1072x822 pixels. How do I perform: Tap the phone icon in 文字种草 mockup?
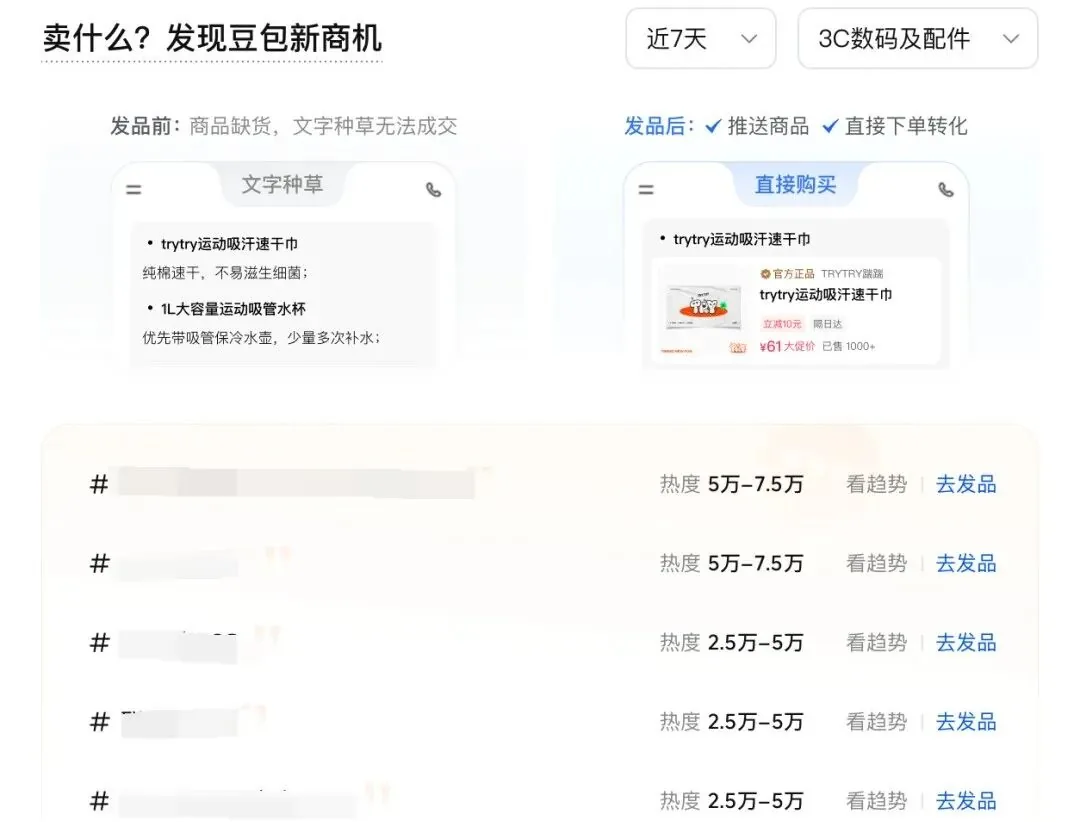[x=433, y=189]
